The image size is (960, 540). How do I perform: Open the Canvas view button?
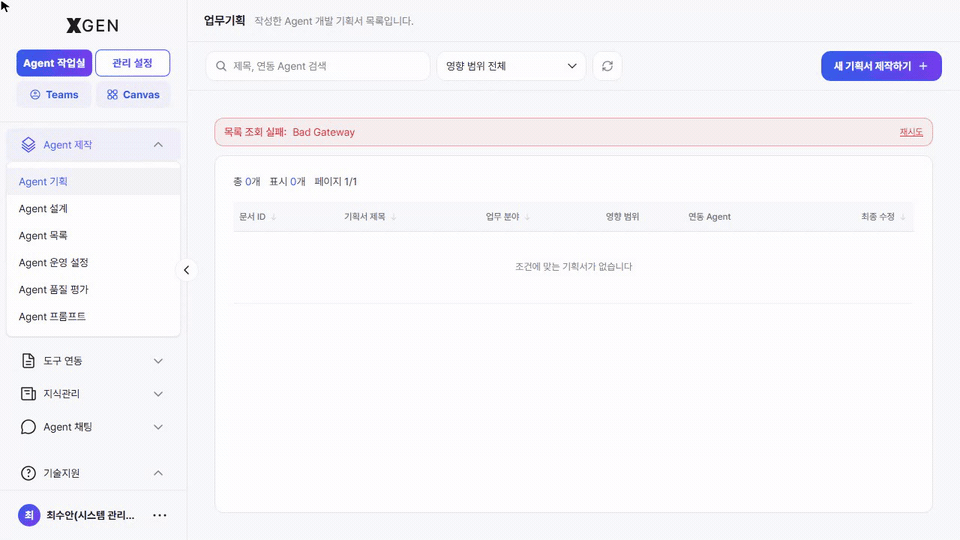133,95
